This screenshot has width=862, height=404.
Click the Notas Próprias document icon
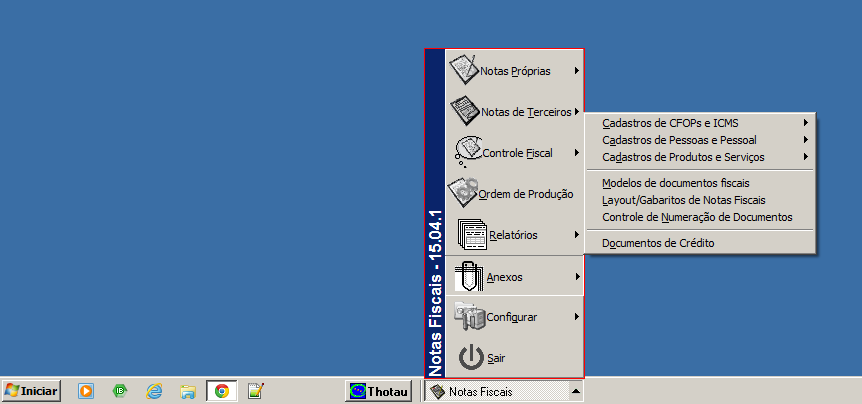coord(463,70)
